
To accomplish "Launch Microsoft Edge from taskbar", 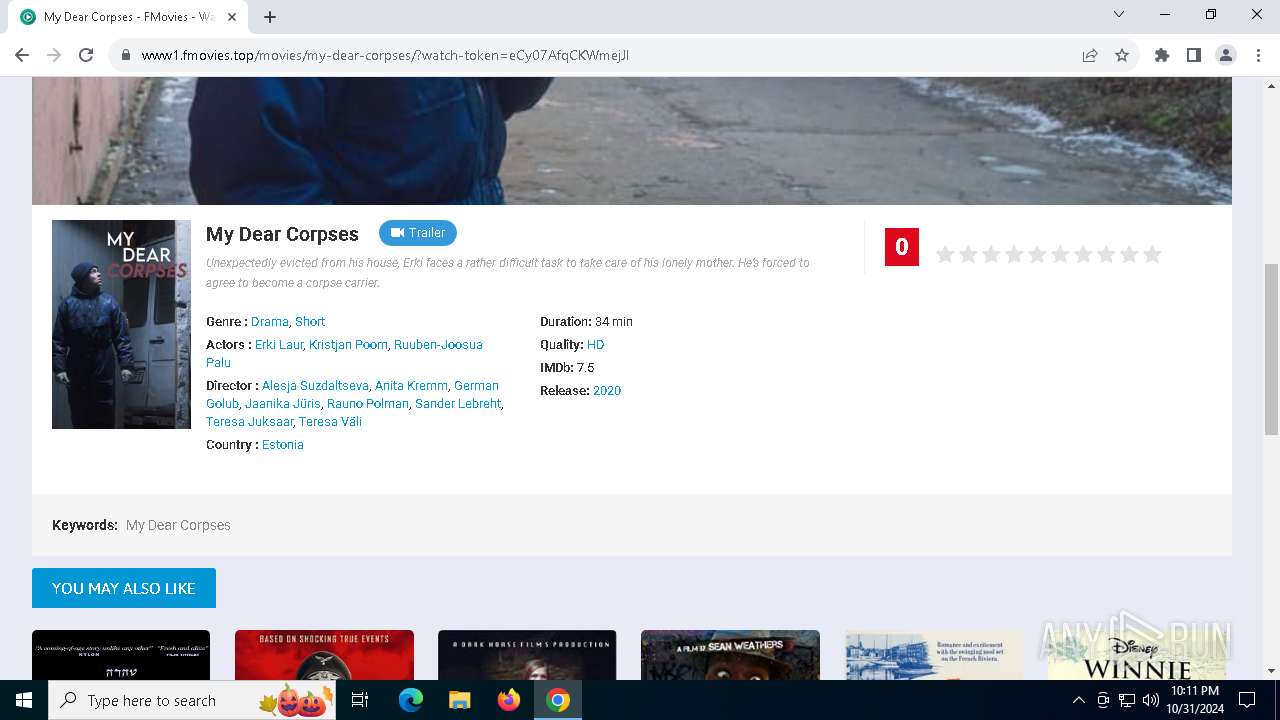I will [411, 700].
